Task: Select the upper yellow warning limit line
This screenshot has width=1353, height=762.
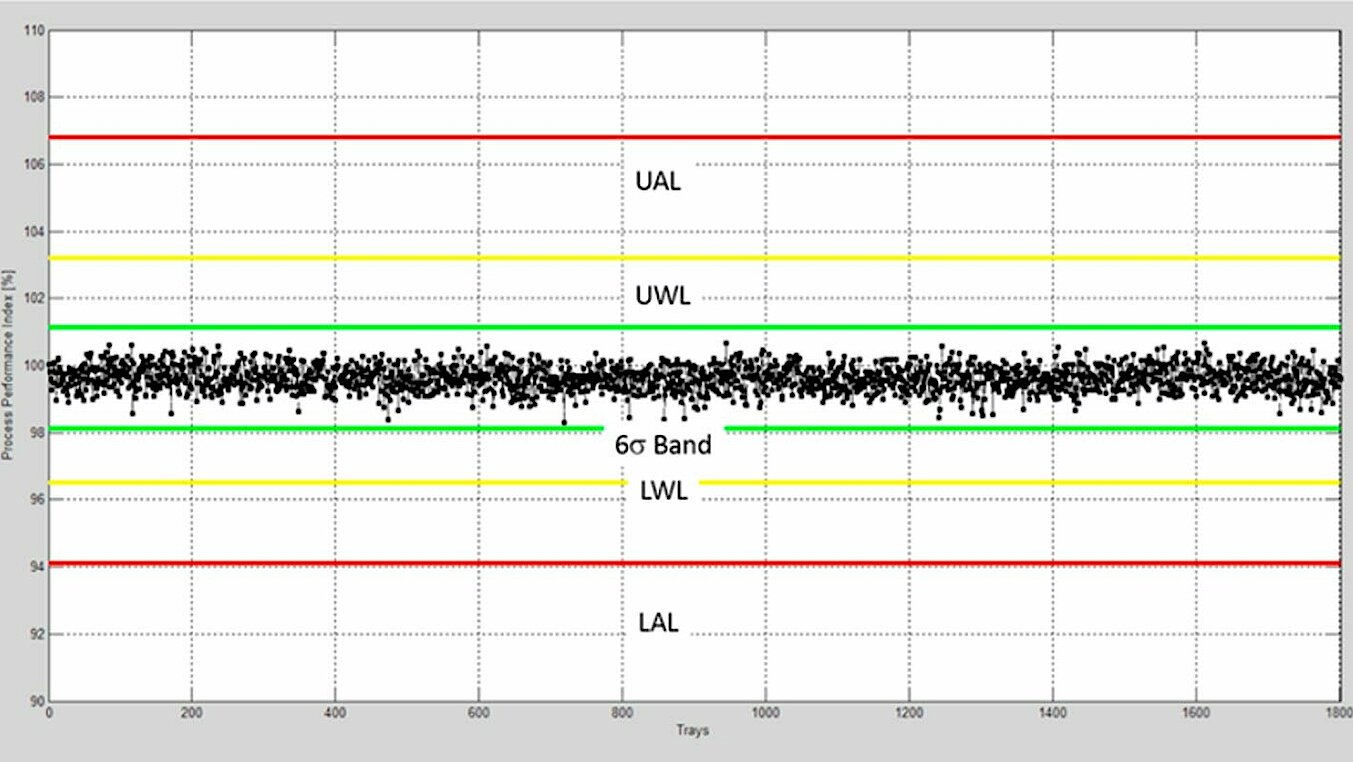Action: coord(400,258)
